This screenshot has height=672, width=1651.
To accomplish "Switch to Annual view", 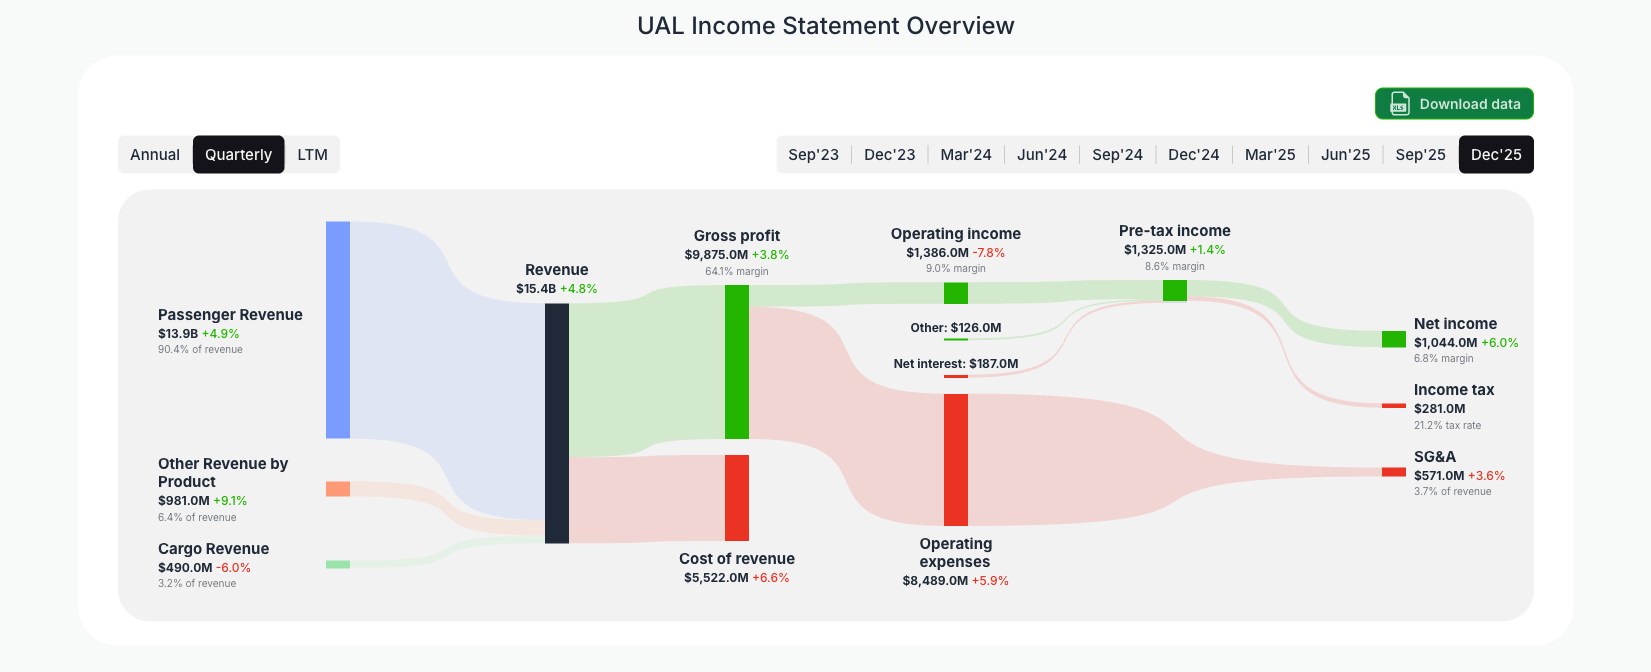I will [x=155, y=154].
